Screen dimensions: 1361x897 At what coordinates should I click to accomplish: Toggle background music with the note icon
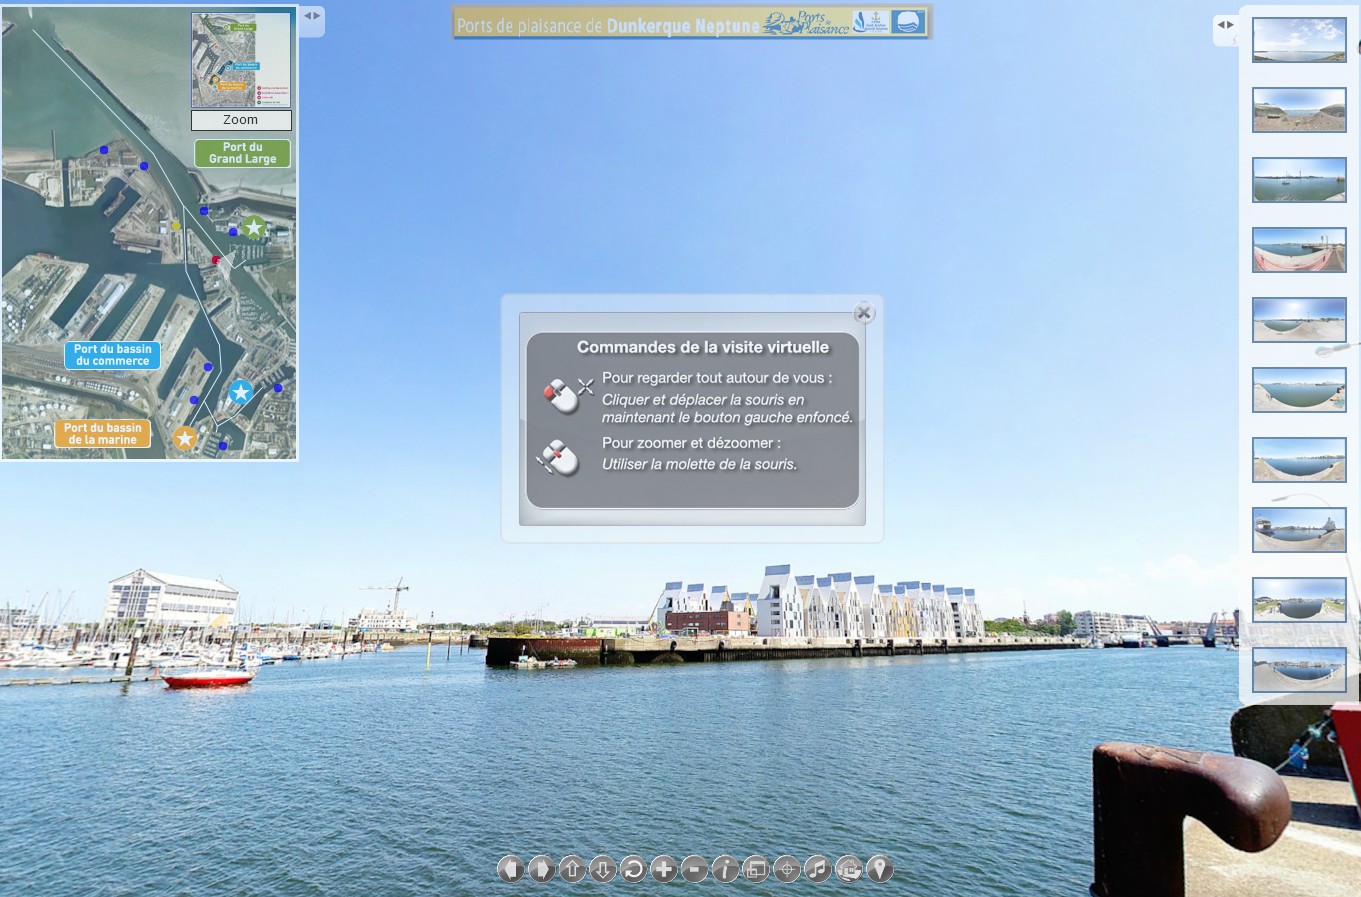click(818, 869)
